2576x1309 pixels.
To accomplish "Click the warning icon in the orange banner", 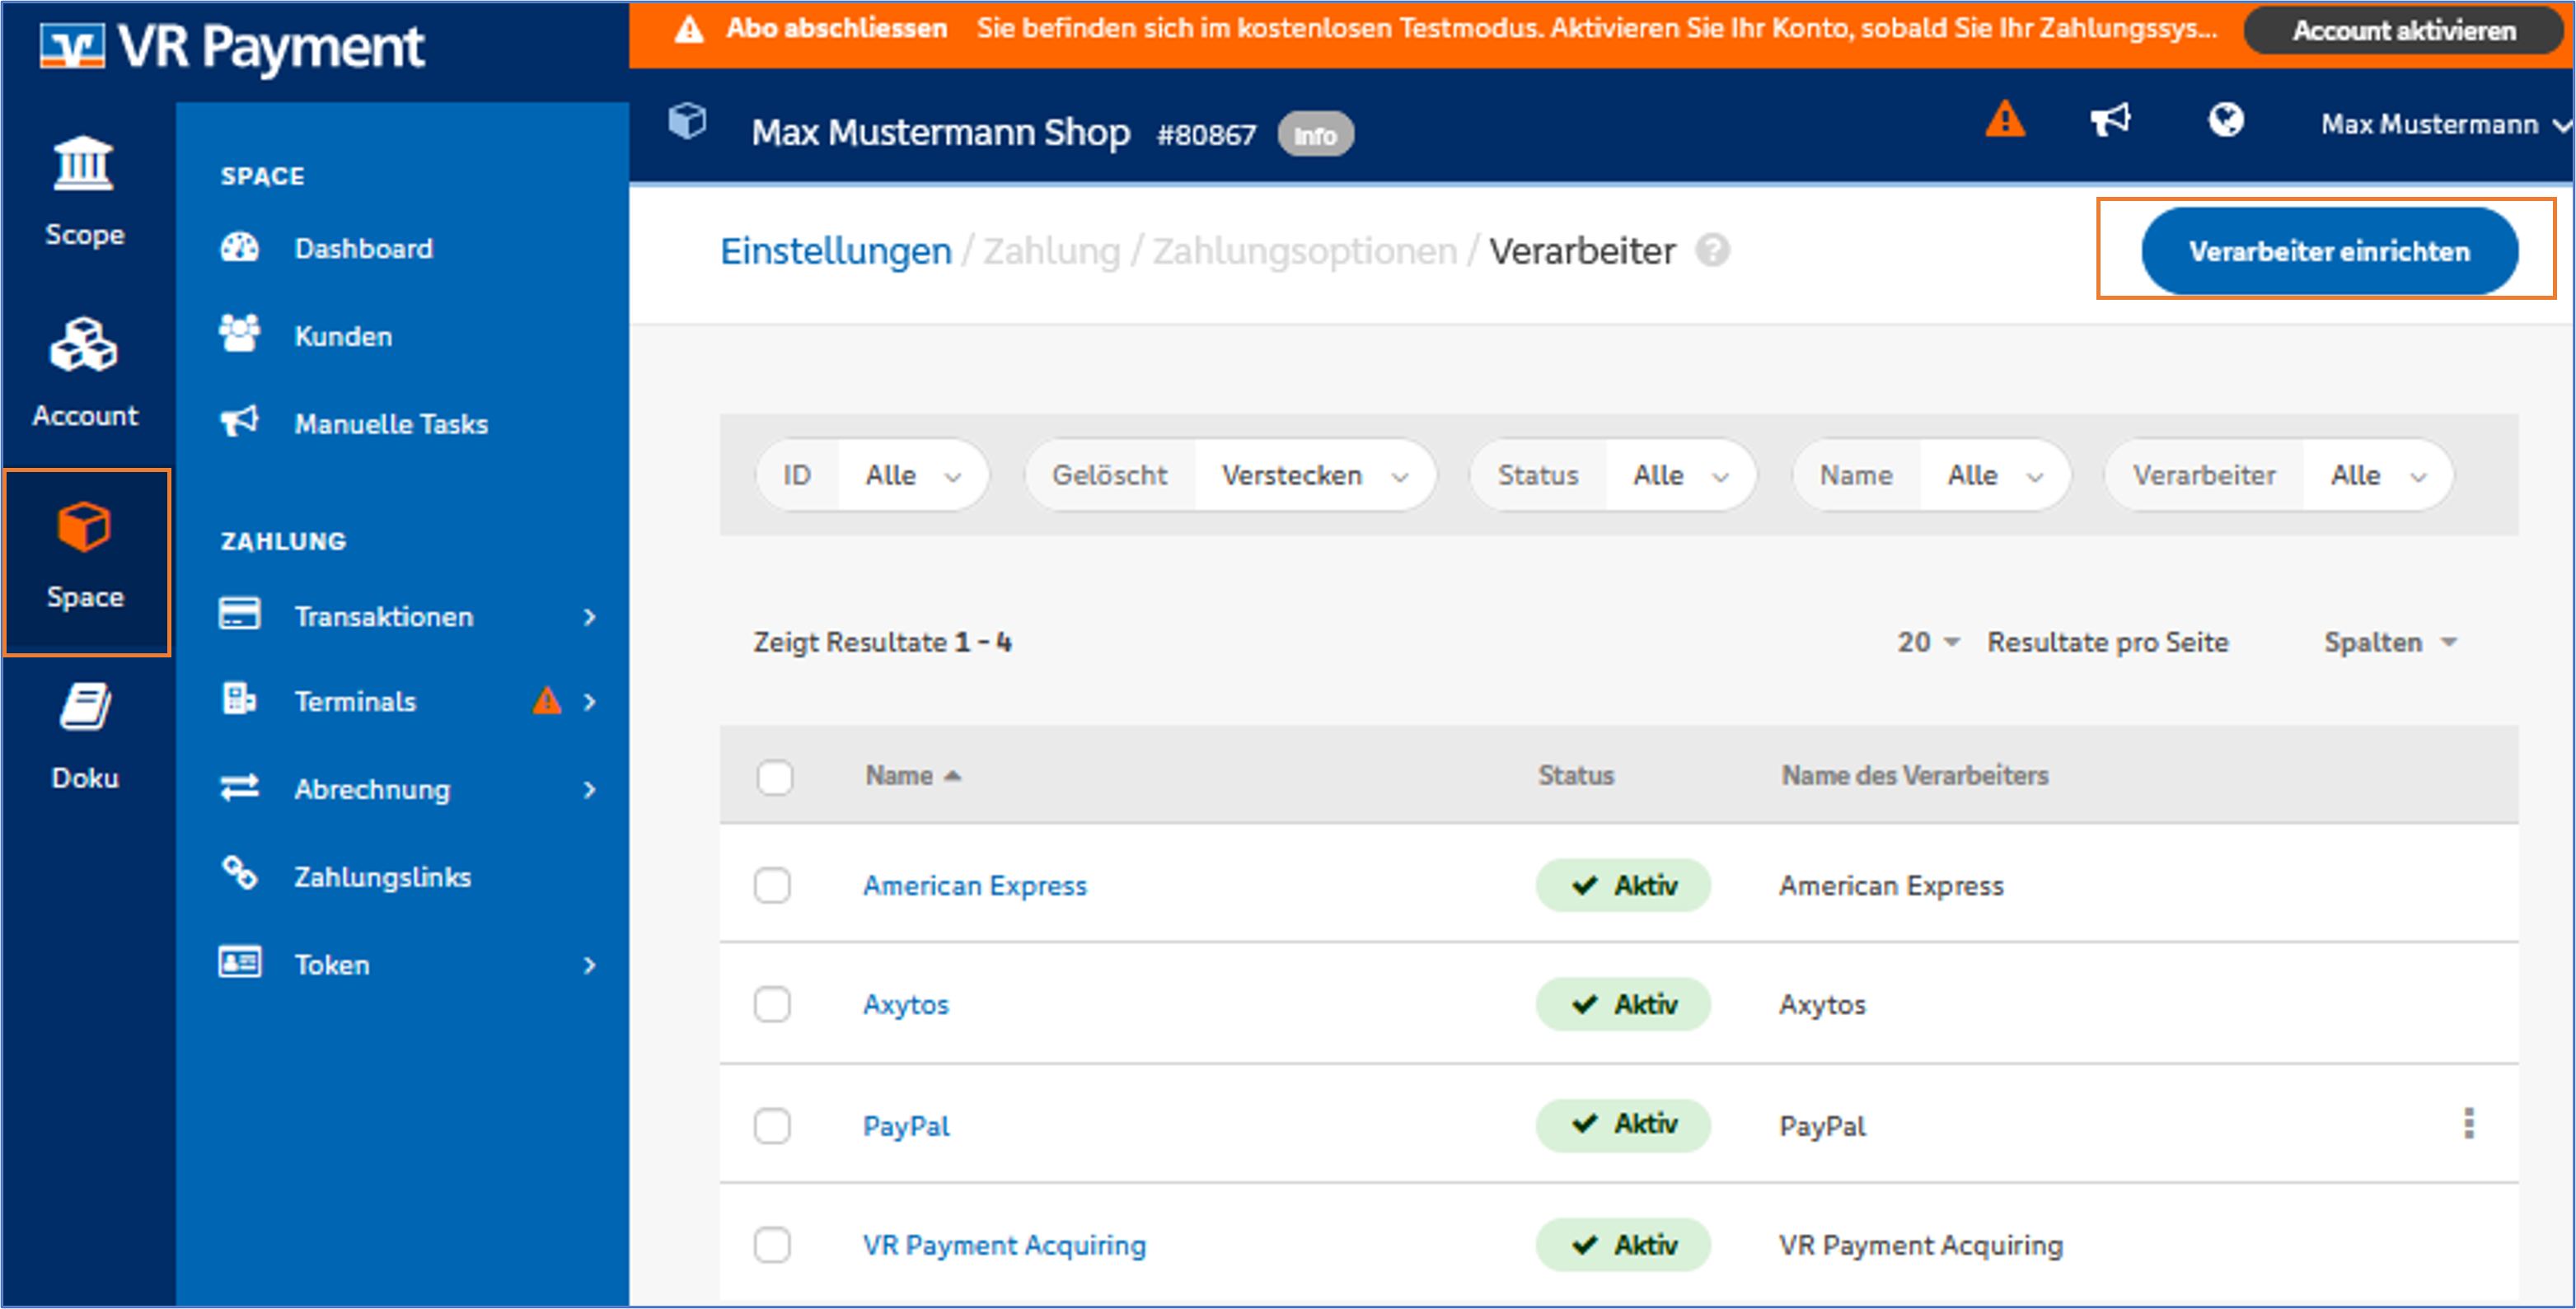I will (x=689, y=29).
